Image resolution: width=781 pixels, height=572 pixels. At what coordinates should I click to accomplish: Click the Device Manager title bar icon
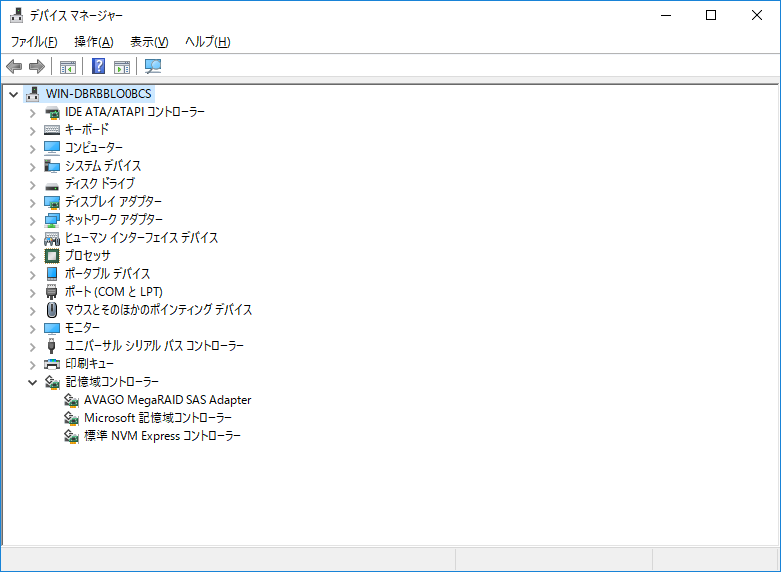click(x=16, y=15)
